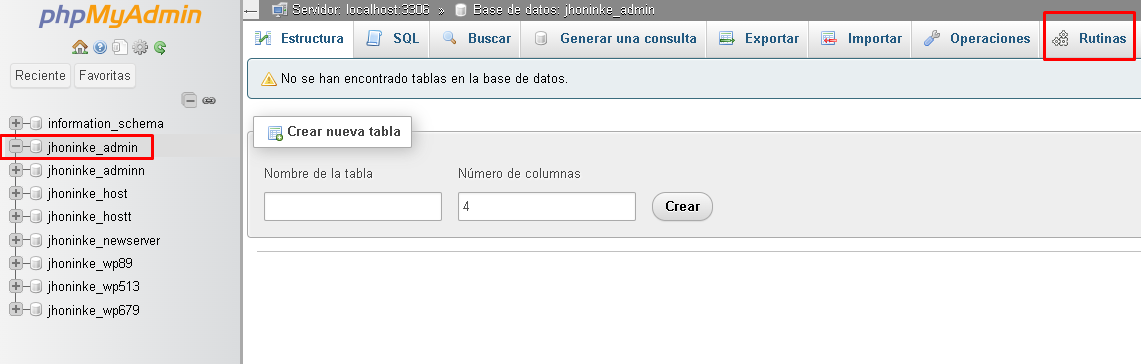1141x364 pixels.
Task: Click the Buscar magnifier icon
Action: click(x=450, y=39)
